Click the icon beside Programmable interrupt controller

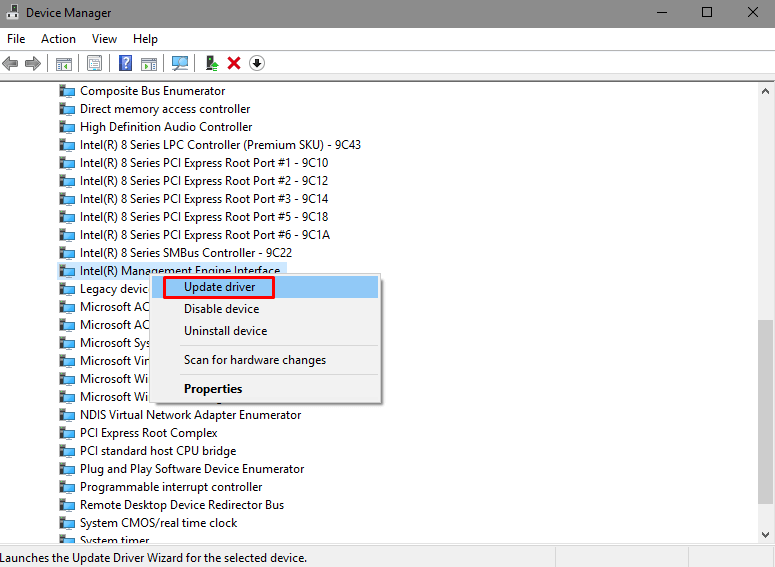[x=67, y=487]
